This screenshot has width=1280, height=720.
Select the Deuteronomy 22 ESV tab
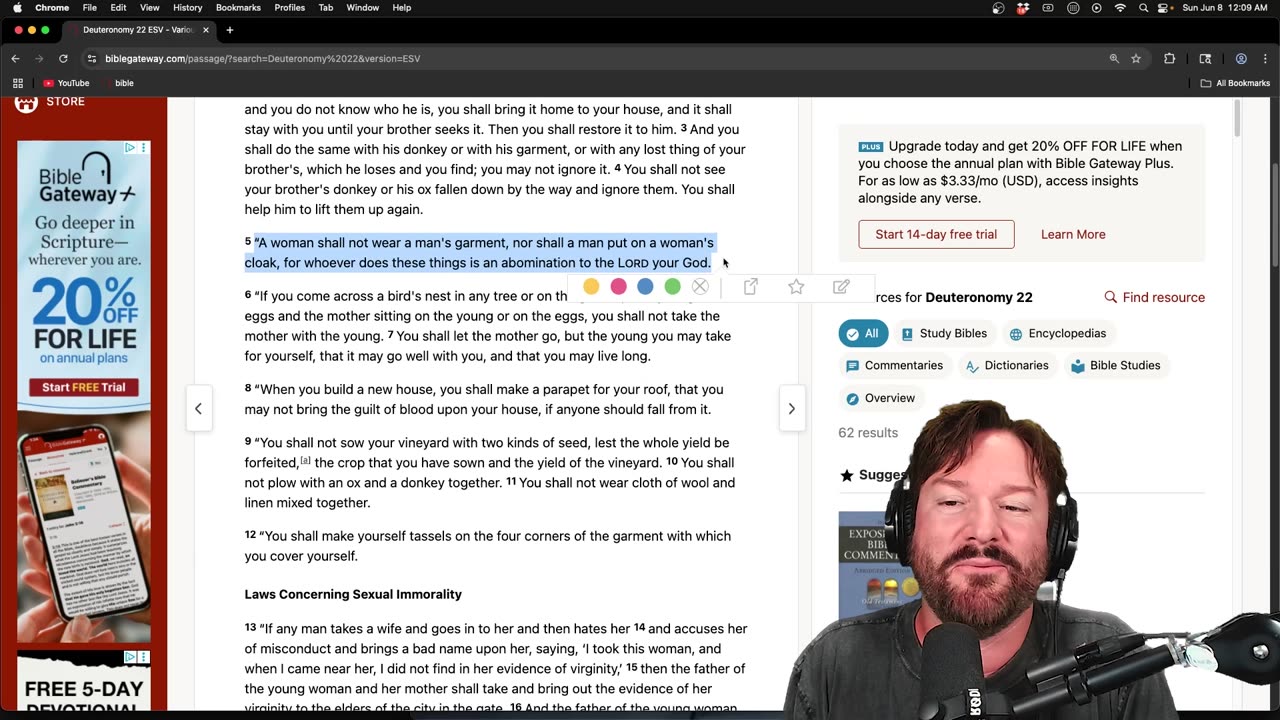tap(138, 30)
